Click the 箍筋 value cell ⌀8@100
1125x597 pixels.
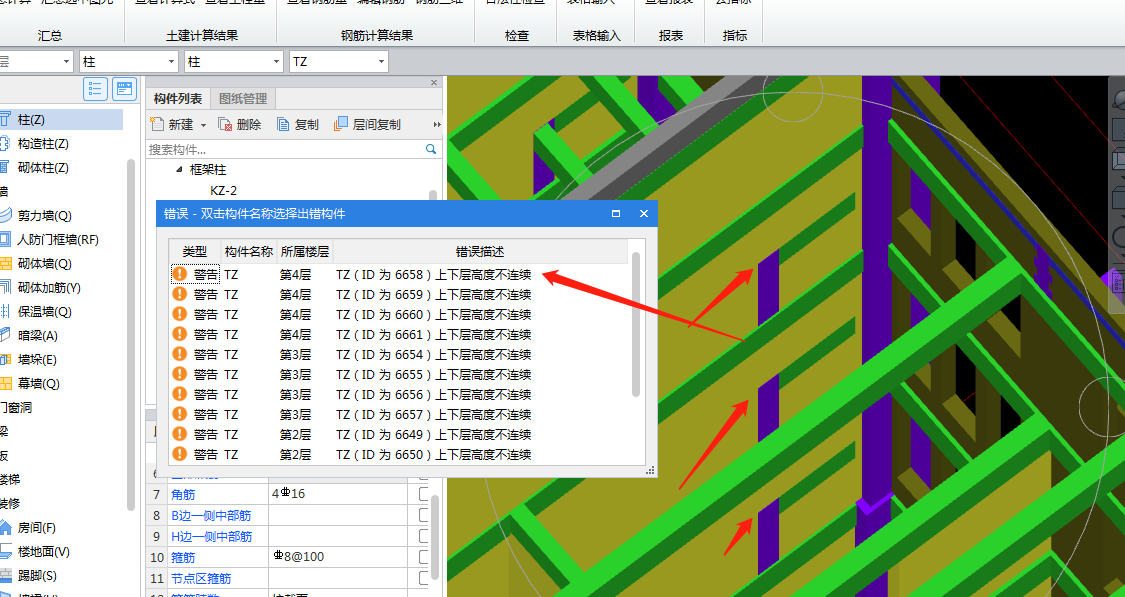pyautogui.click(x=338, y=556)
